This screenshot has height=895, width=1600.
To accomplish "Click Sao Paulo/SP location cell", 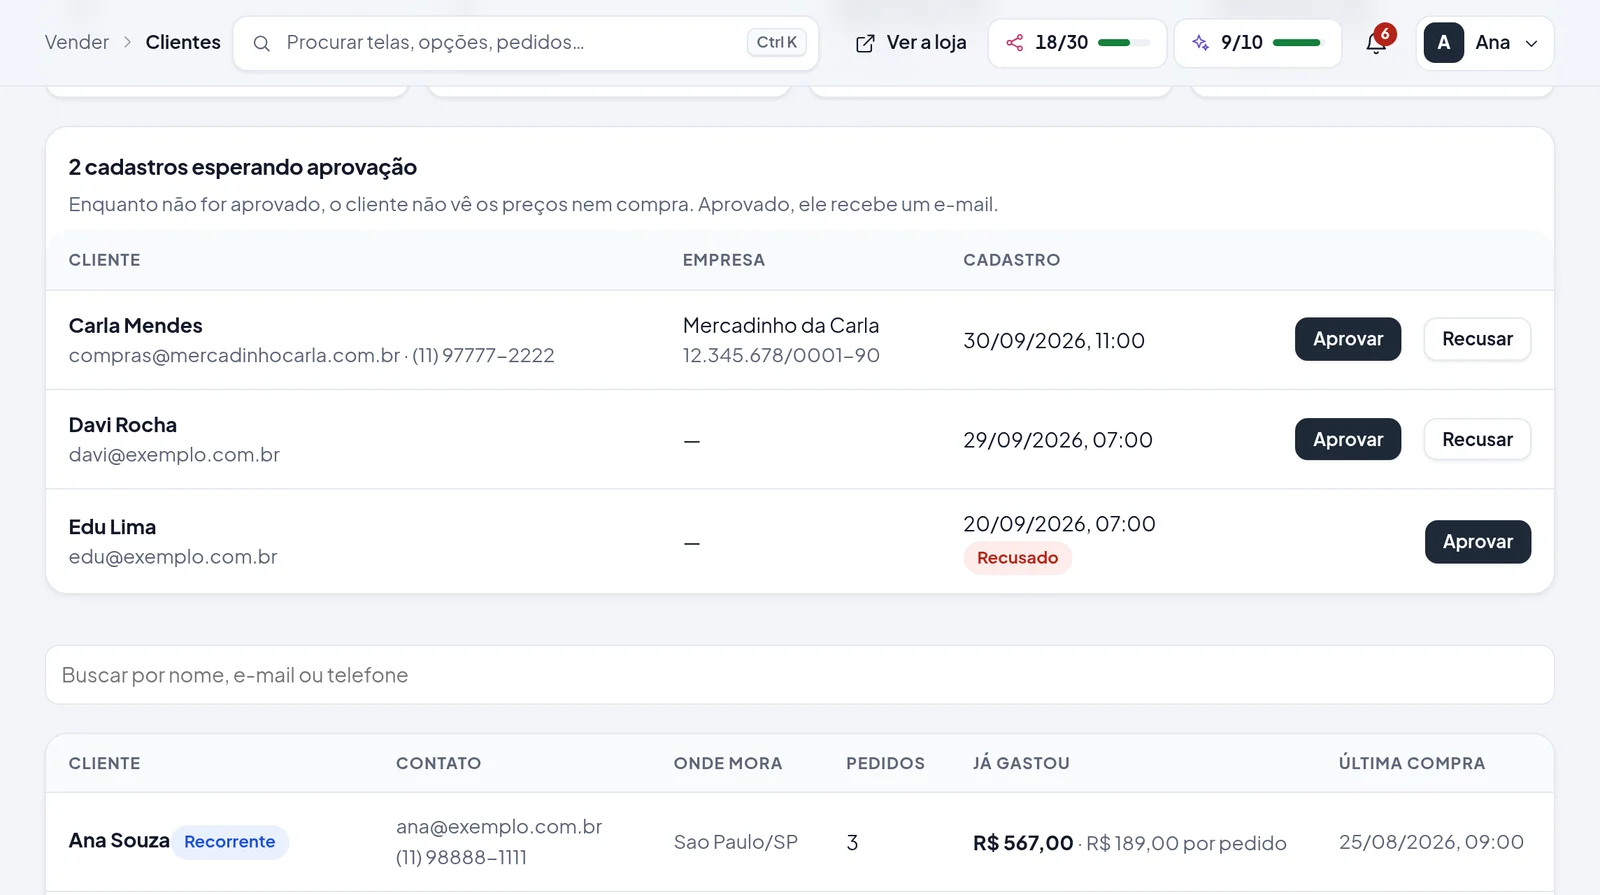I will point(736,842).
